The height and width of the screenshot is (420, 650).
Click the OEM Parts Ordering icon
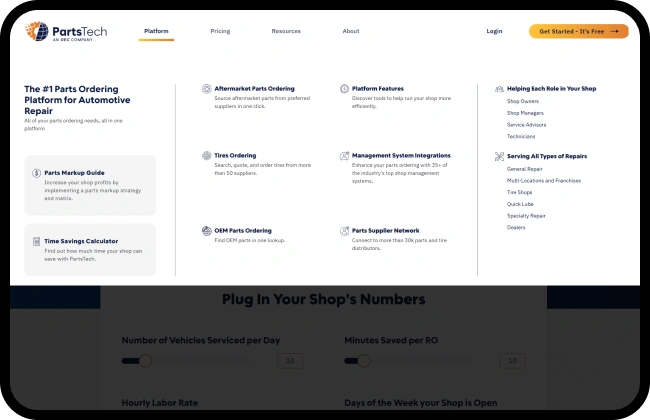pyautogui.click(x=206, y=231)
